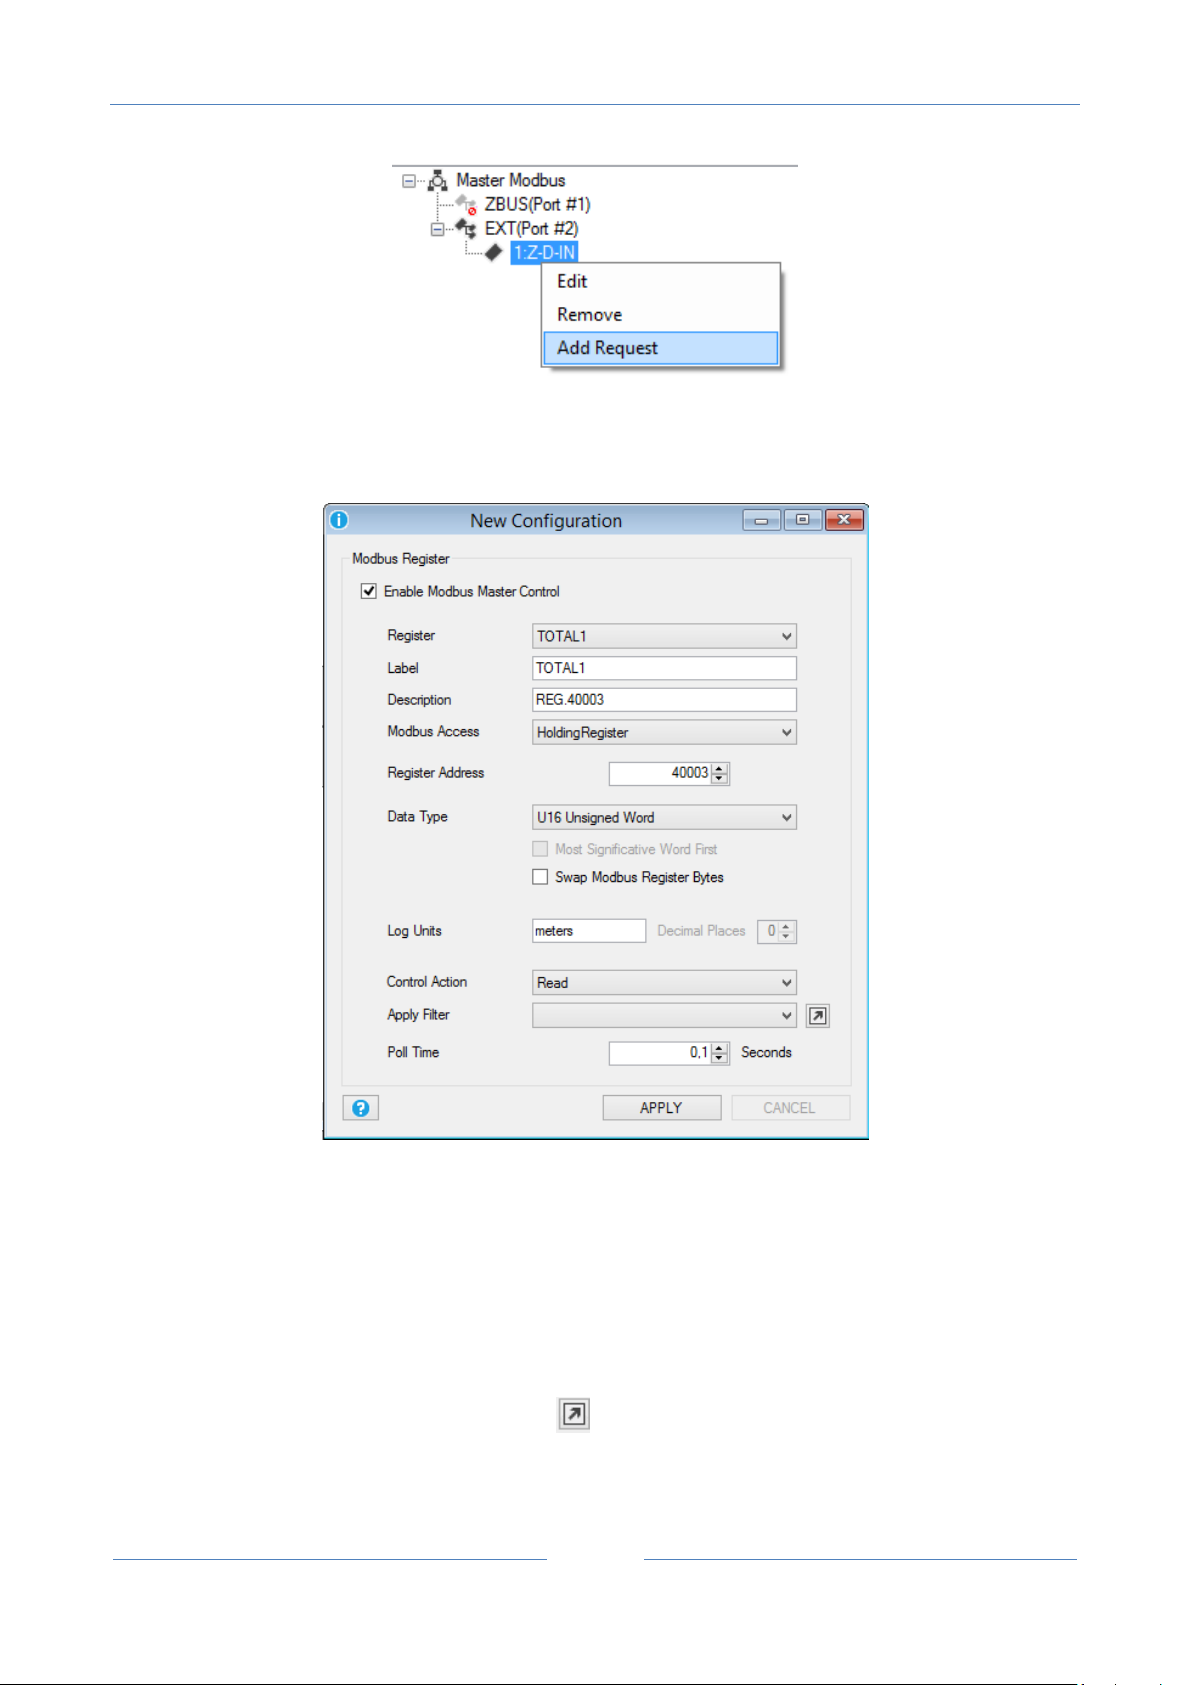This screenshot has width=1192, height=1685.
Task: Decrease Poll Time with down arrow
Action: 720,1059
